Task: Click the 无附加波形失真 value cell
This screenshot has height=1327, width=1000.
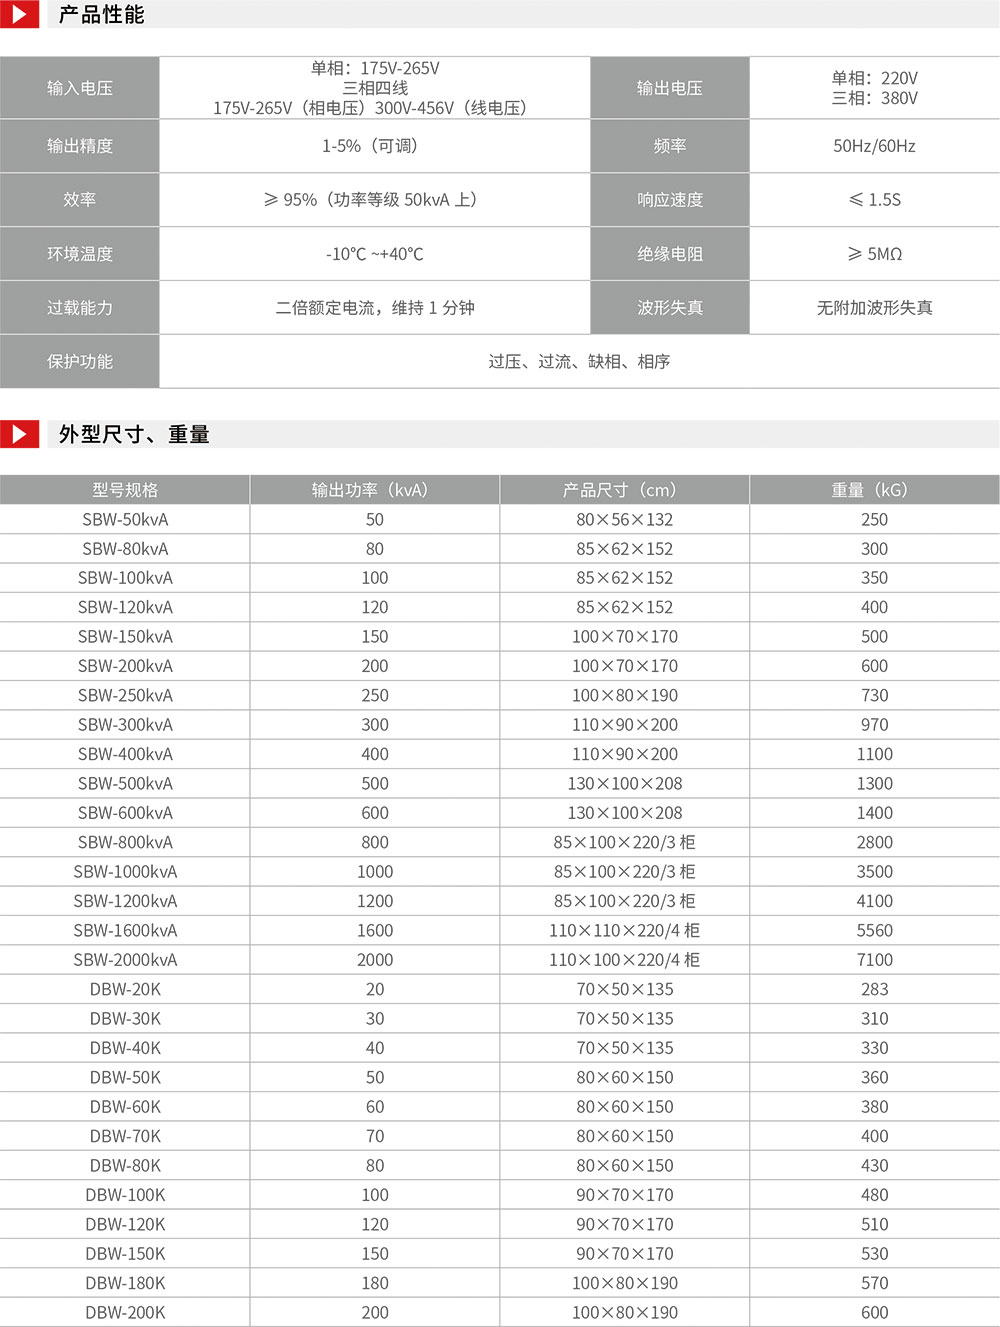Action: pos(874,308)
